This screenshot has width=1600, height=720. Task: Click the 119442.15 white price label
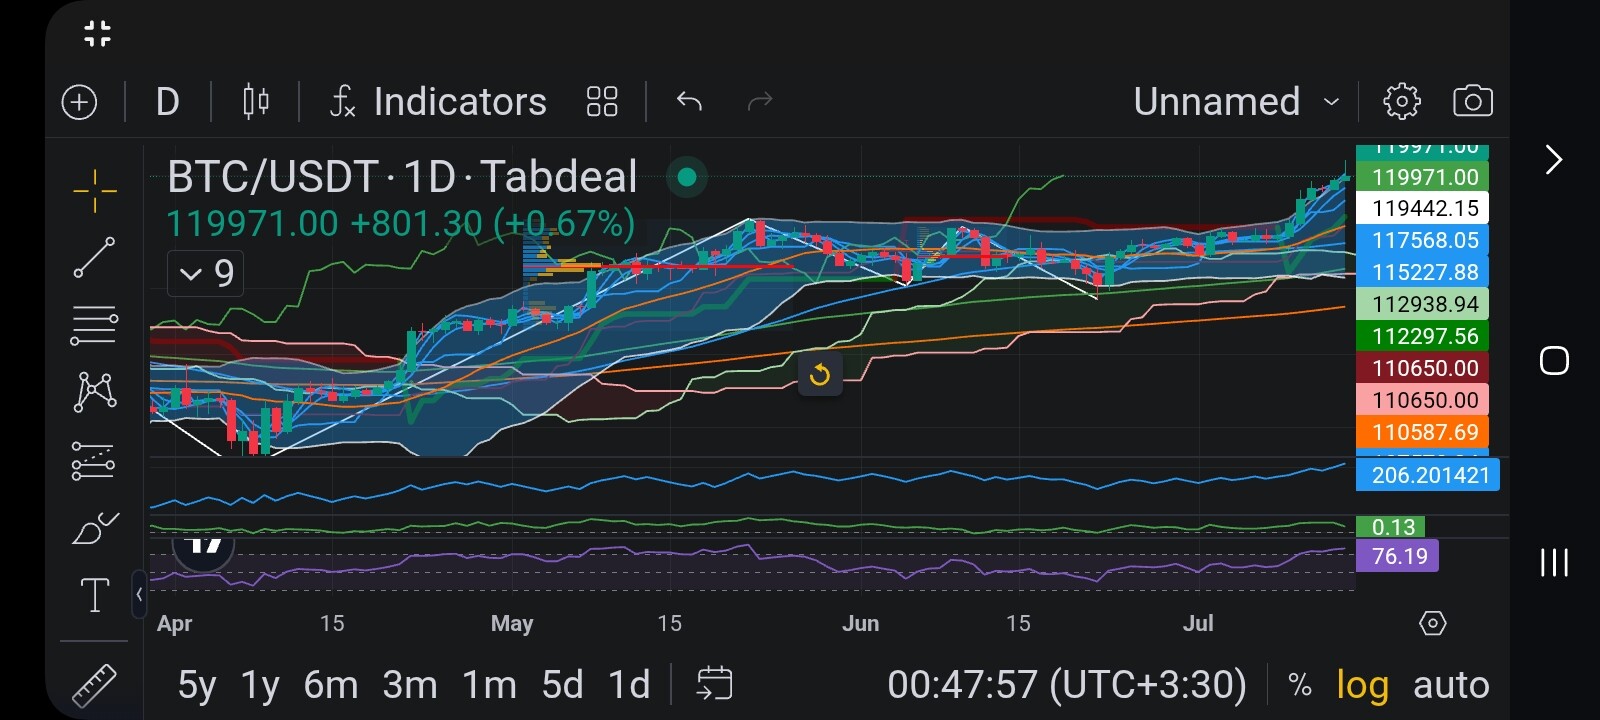1423,208
